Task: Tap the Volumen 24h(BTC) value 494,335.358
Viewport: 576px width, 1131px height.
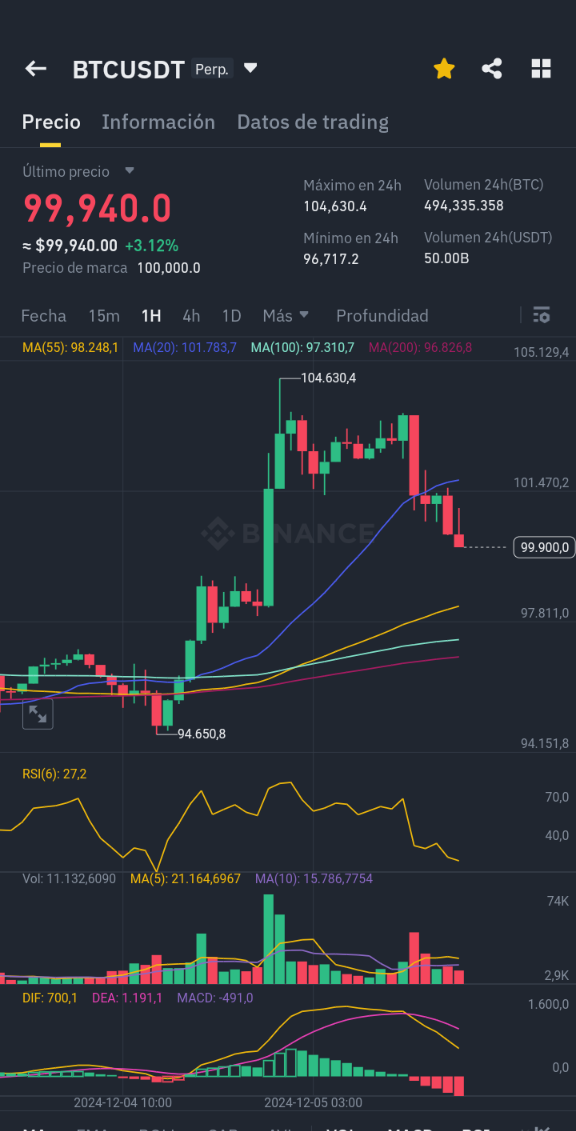Action: 464,206
